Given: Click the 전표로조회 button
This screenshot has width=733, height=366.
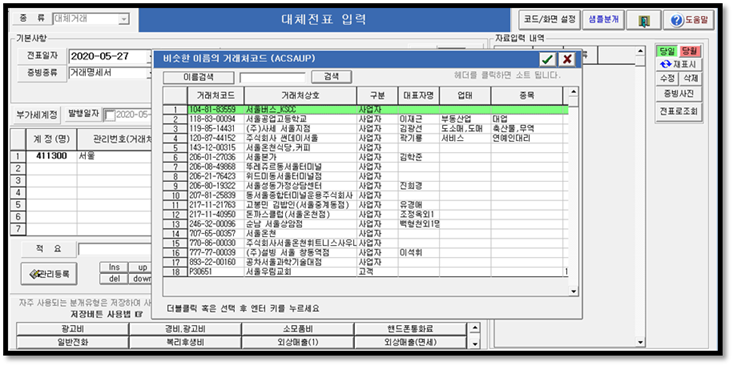Looking at the screenshot, I should click(679, 113).
